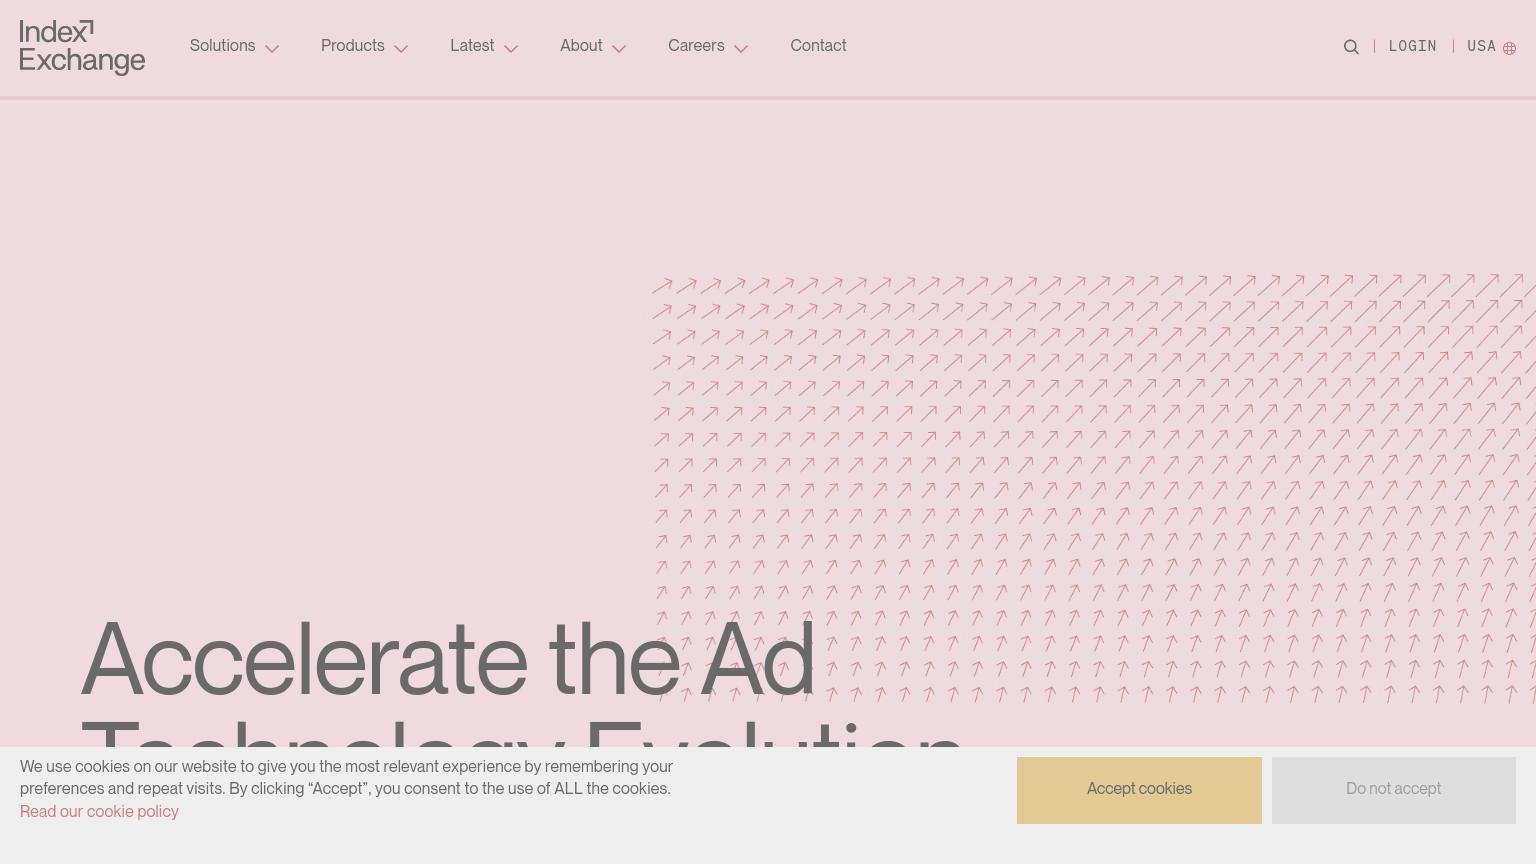Accept cookies in the banner

(x=1139, y=790)
